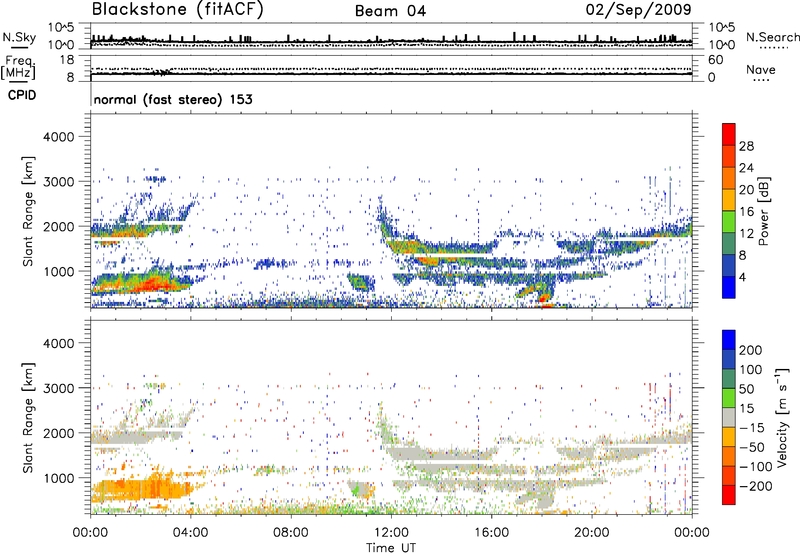Image resolution: width=800 pixels, height=554 pixels.
Task: Click the '20:00' time tick label
Action: [x=591, y=533]
